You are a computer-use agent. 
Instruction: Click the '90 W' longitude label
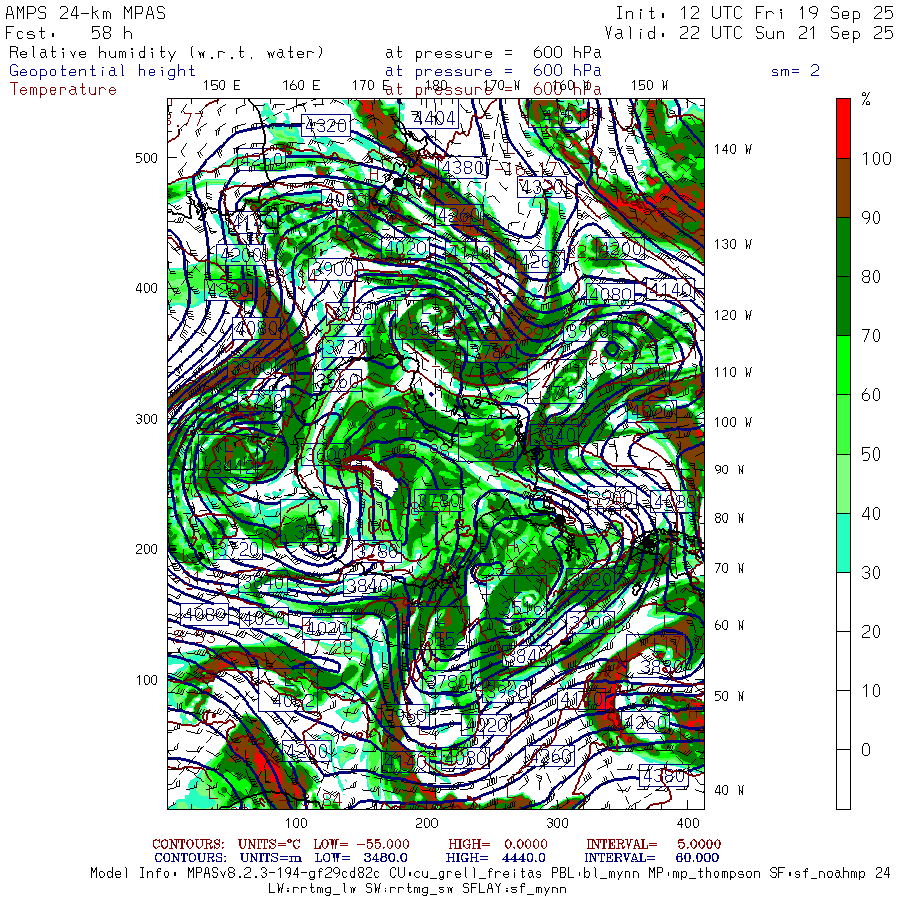click(x=729, y=470)
